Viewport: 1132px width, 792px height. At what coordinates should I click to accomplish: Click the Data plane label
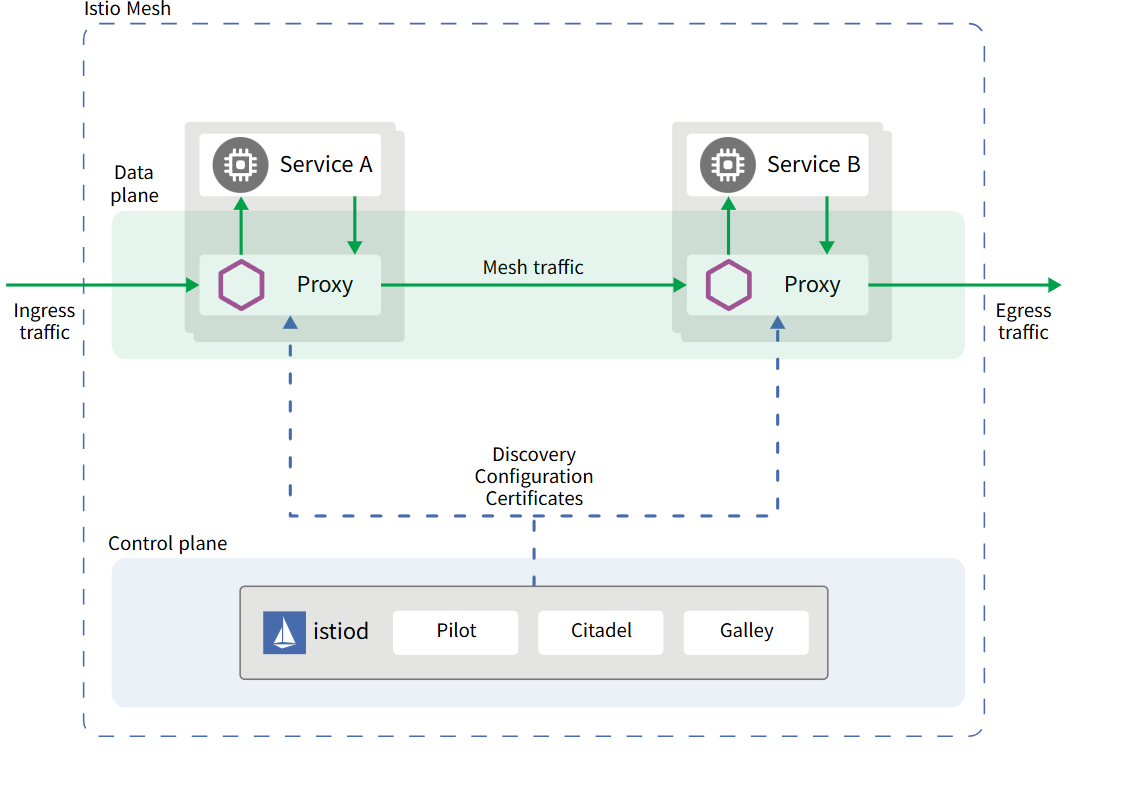tap(134, 184)
